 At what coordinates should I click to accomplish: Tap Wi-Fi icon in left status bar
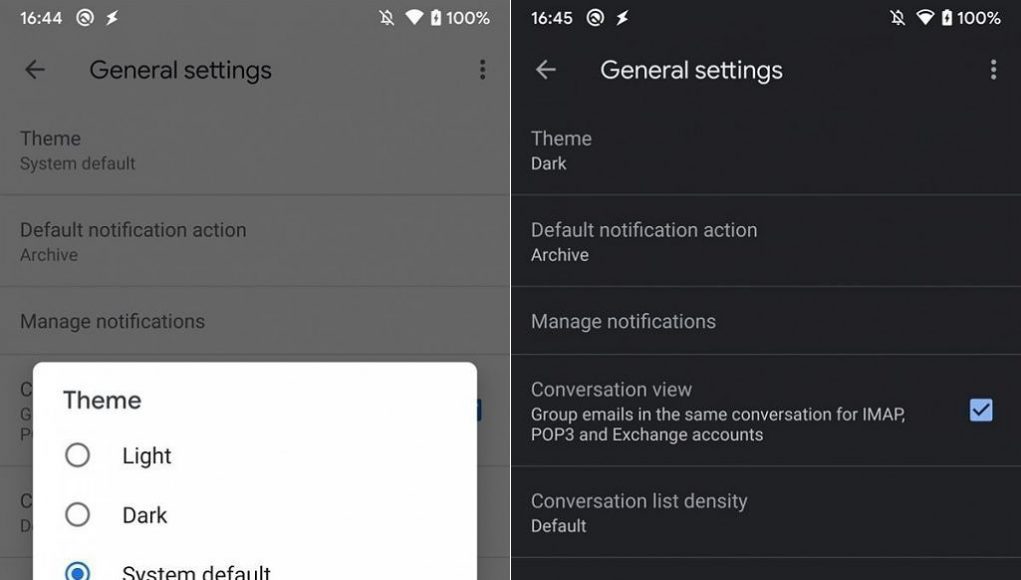coord(414,18)
